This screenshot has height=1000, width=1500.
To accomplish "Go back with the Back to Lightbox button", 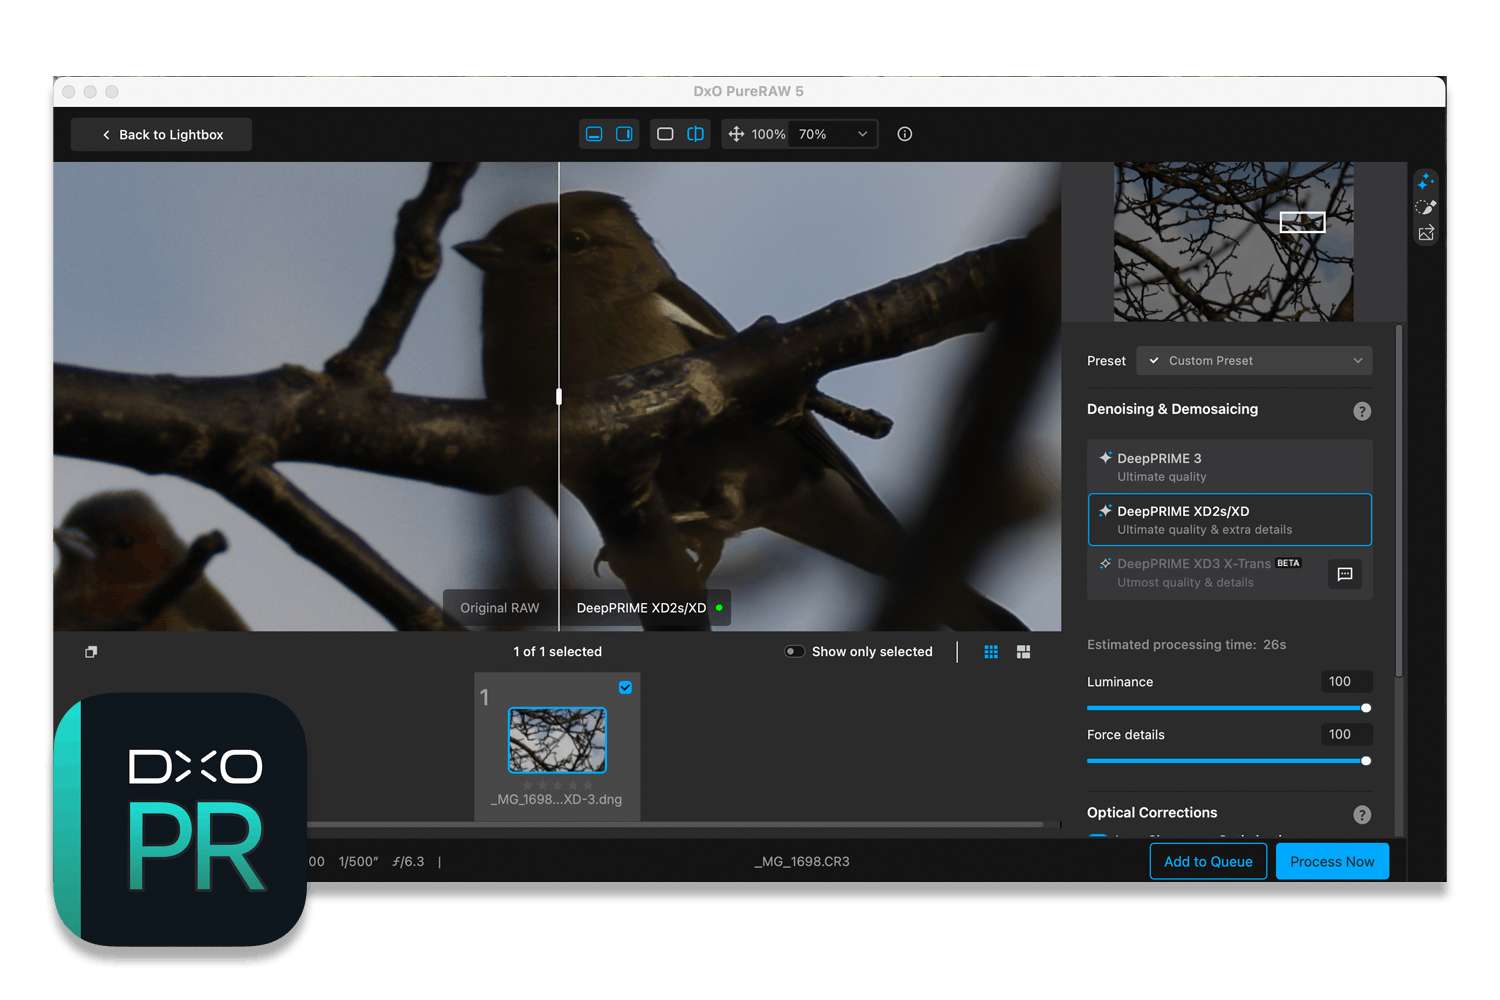I will [161, 135].
